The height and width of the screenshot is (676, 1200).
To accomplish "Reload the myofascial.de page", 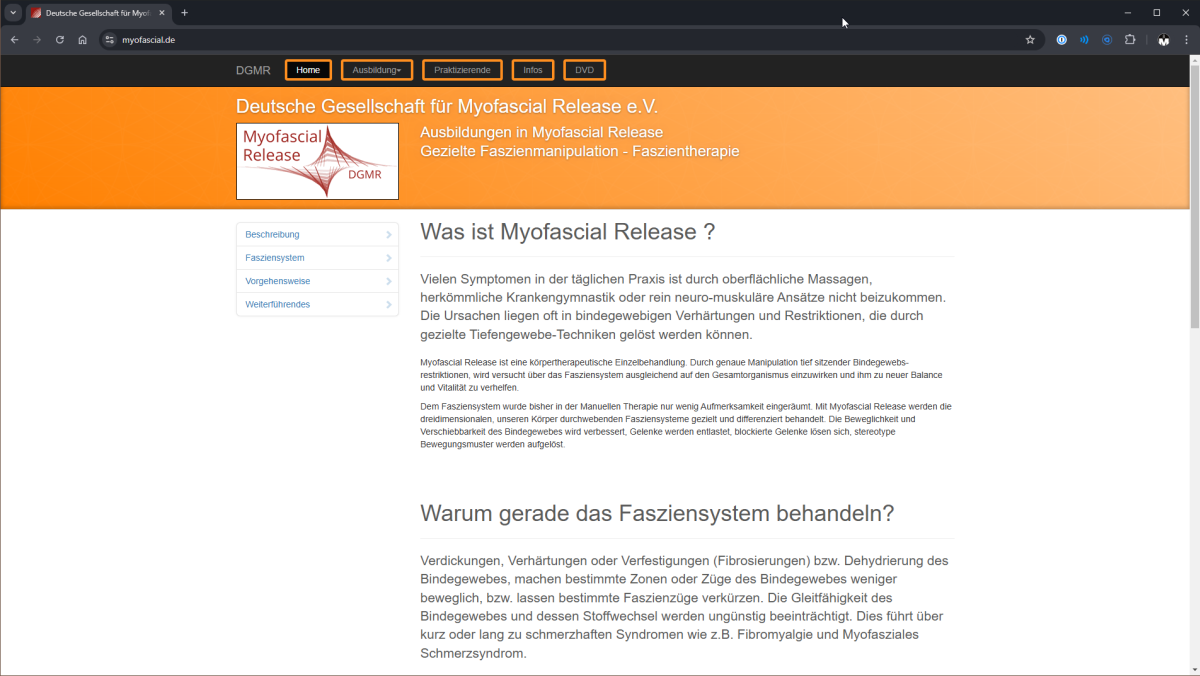I will (x=60, y=40).
